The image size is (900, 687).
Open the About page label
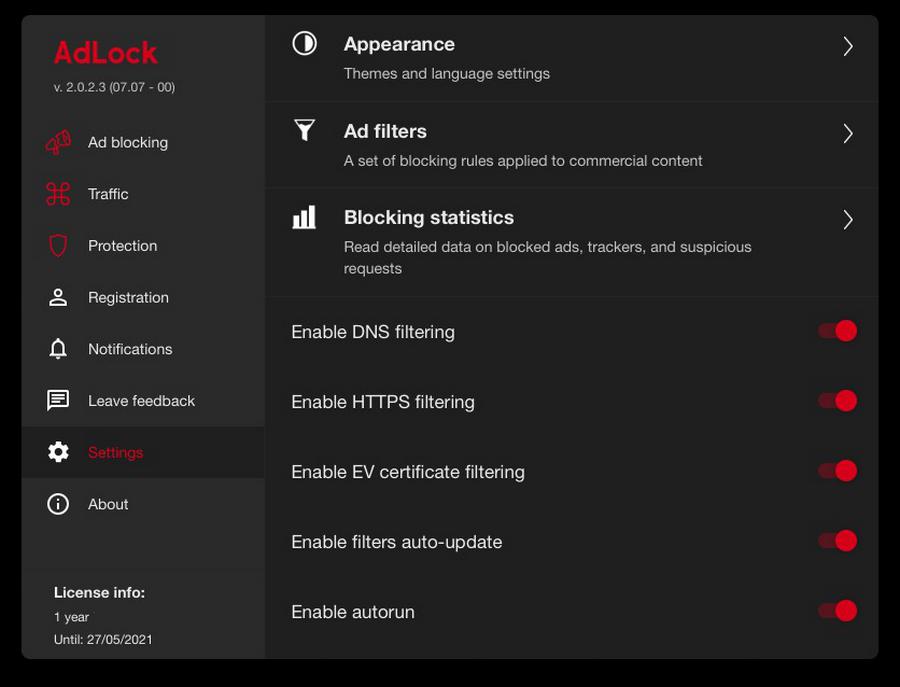pos(108,504)
